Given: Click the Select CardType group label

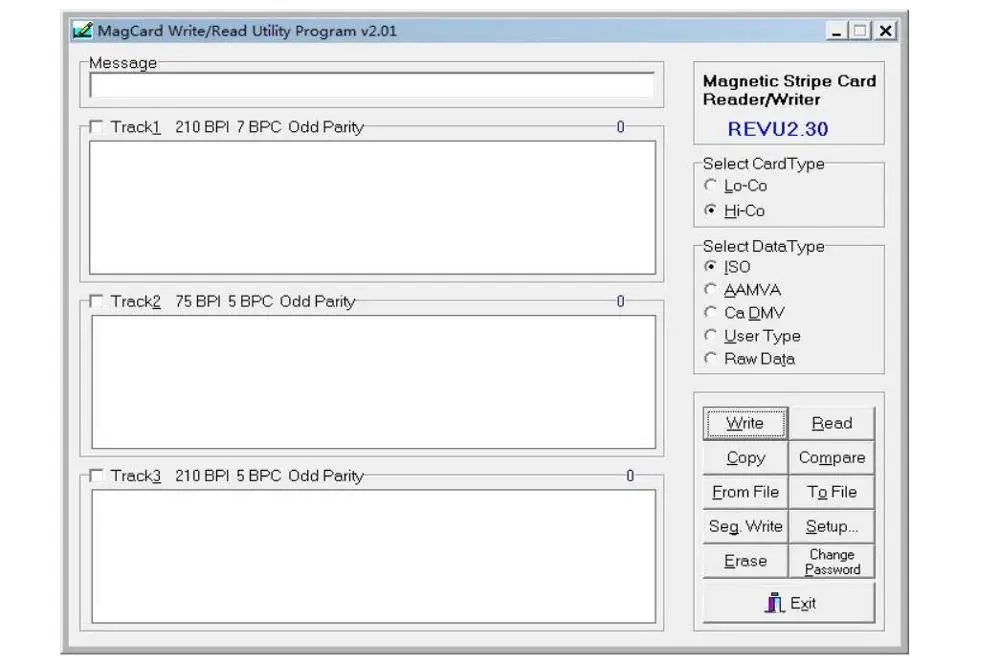Looking at the screenshot, I should click(x=763, y=164).
